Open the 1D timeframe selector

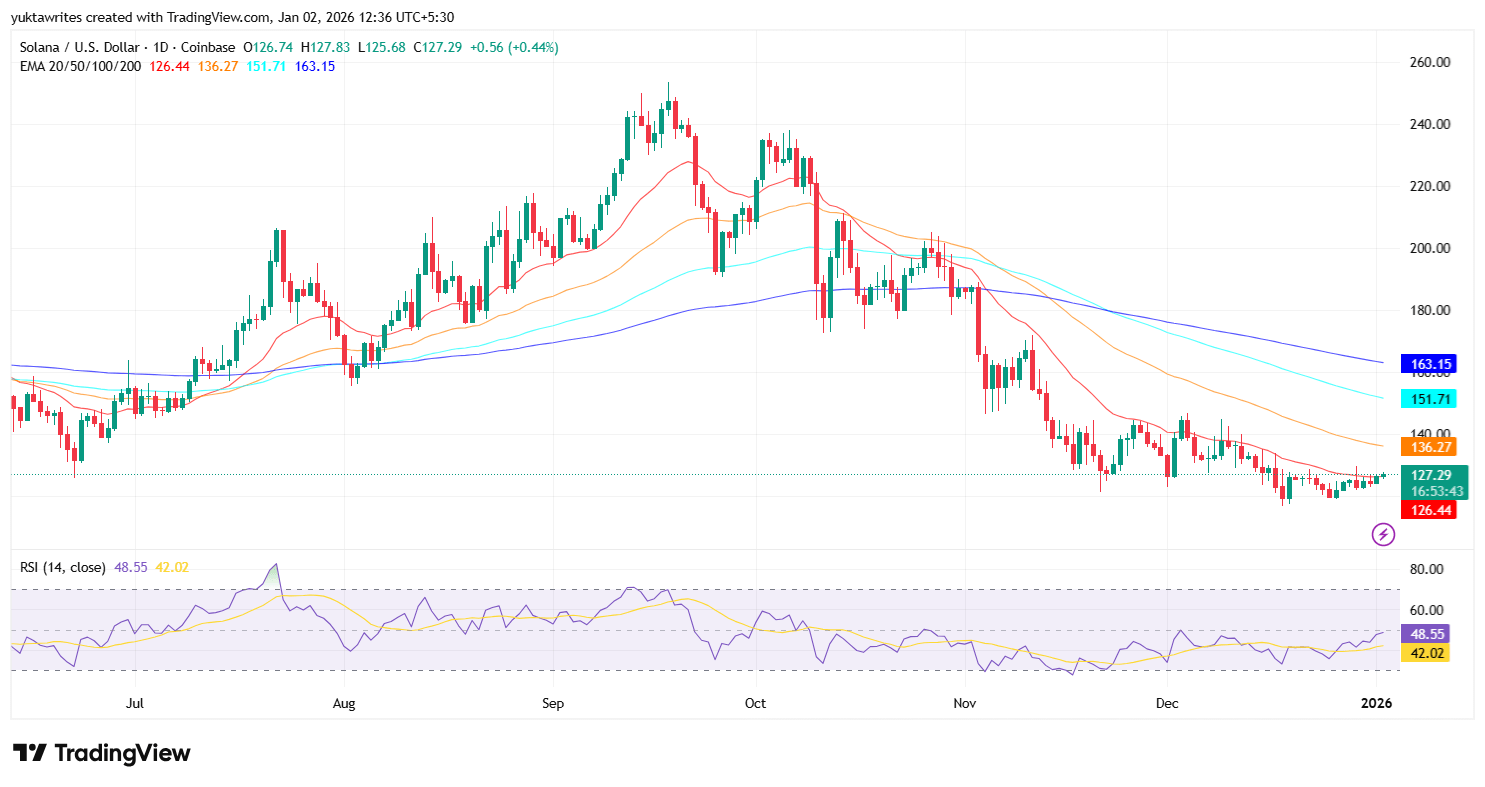[x=159, y=46]
